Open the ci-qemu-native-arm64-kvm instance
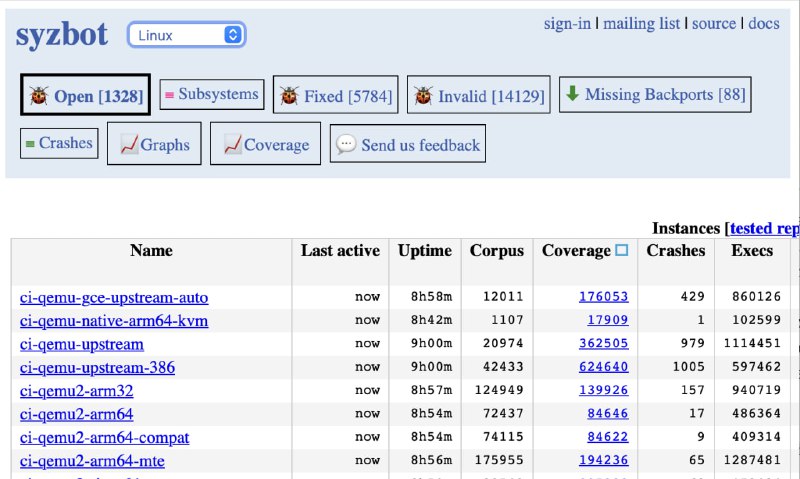Image resolution: width=800 pixels, height=479 pixels. tap(114, 321)
